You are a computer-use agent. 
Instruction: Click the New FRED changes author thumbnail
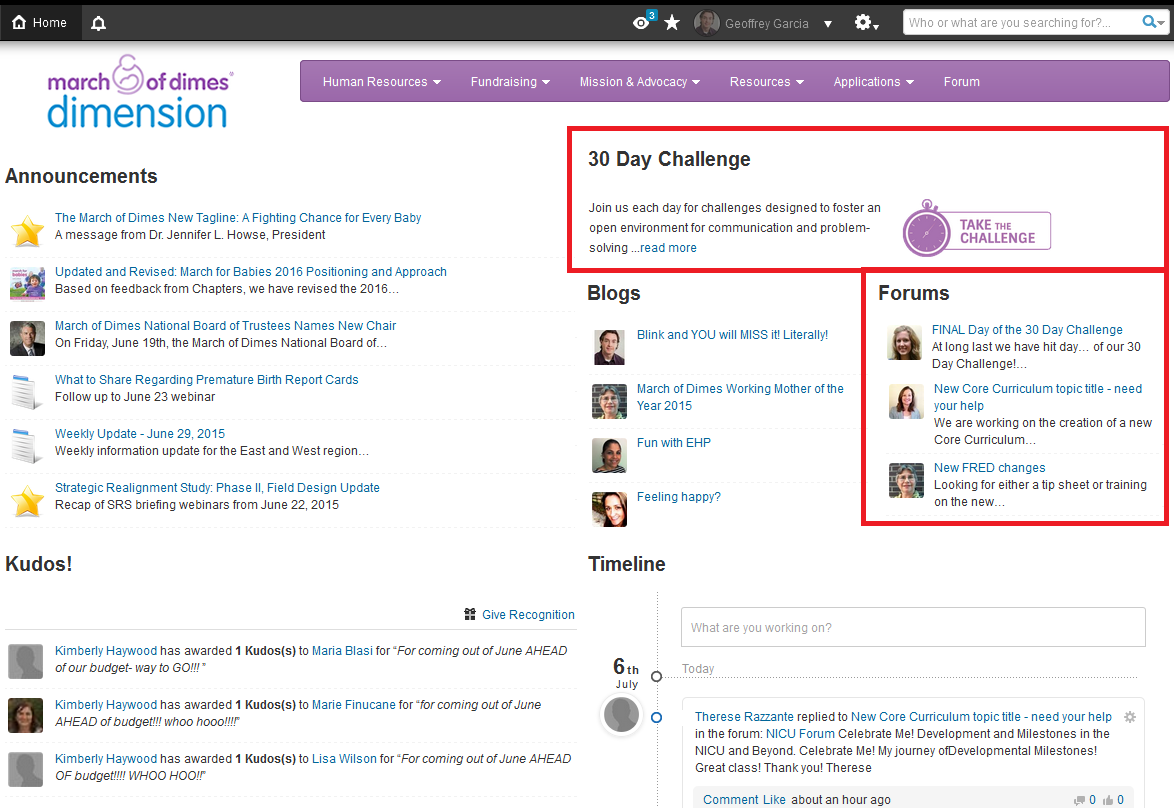point(906,480)
